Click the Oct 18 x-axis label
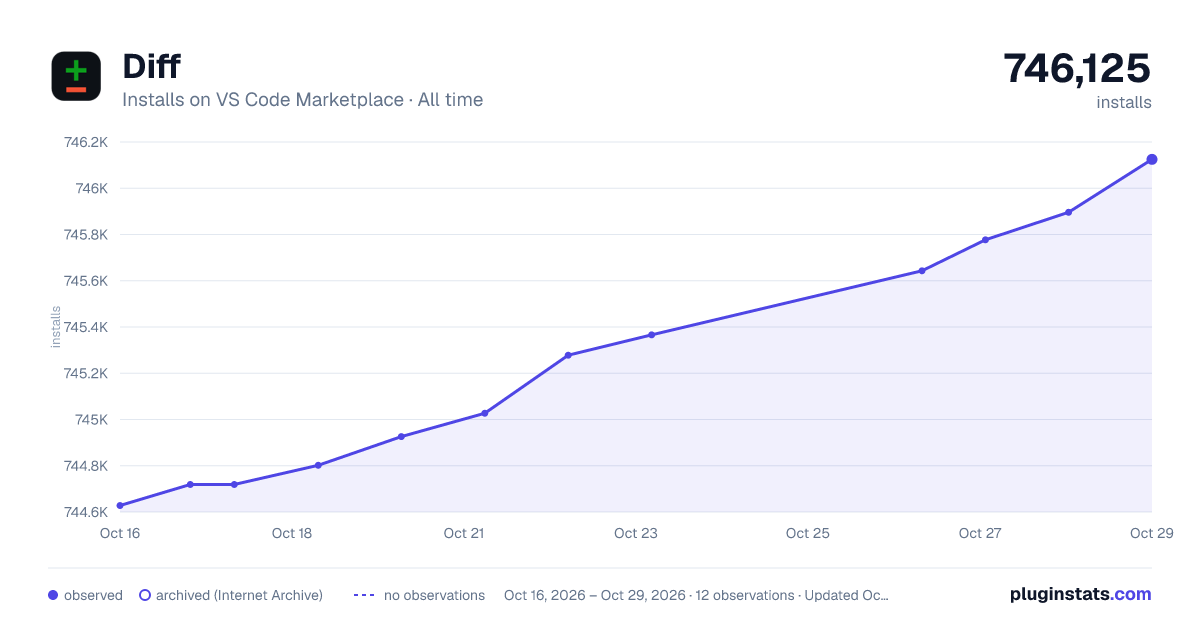 [x=292, y=533]
